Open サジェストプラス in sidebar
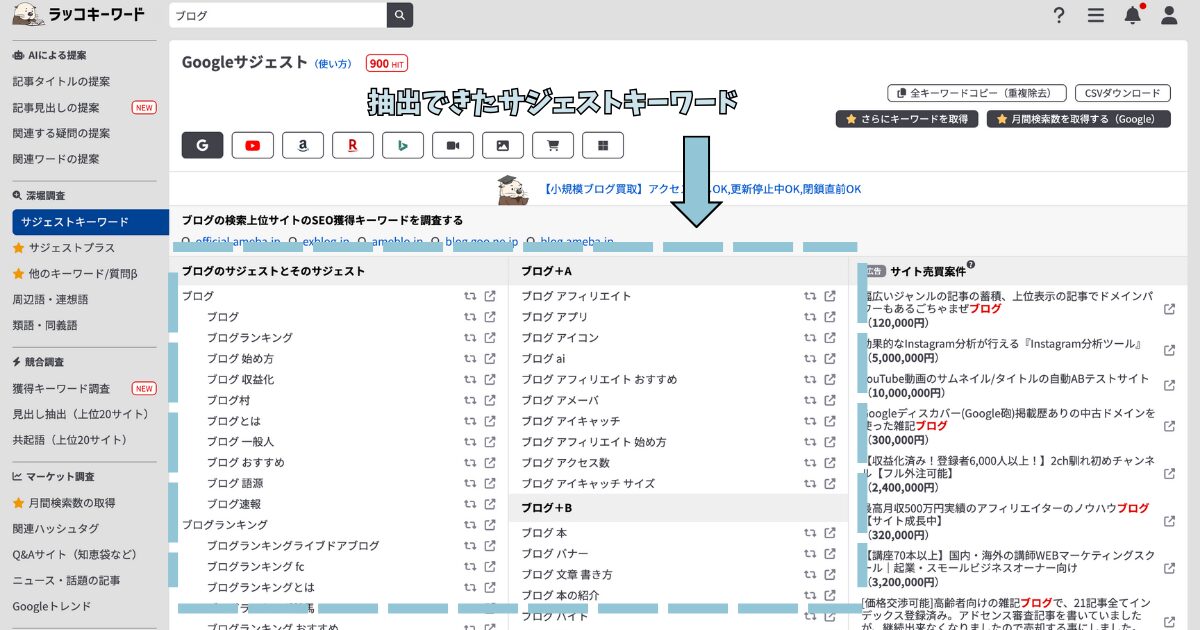The width and height of the screenshot is (1200, 630). 63,247
